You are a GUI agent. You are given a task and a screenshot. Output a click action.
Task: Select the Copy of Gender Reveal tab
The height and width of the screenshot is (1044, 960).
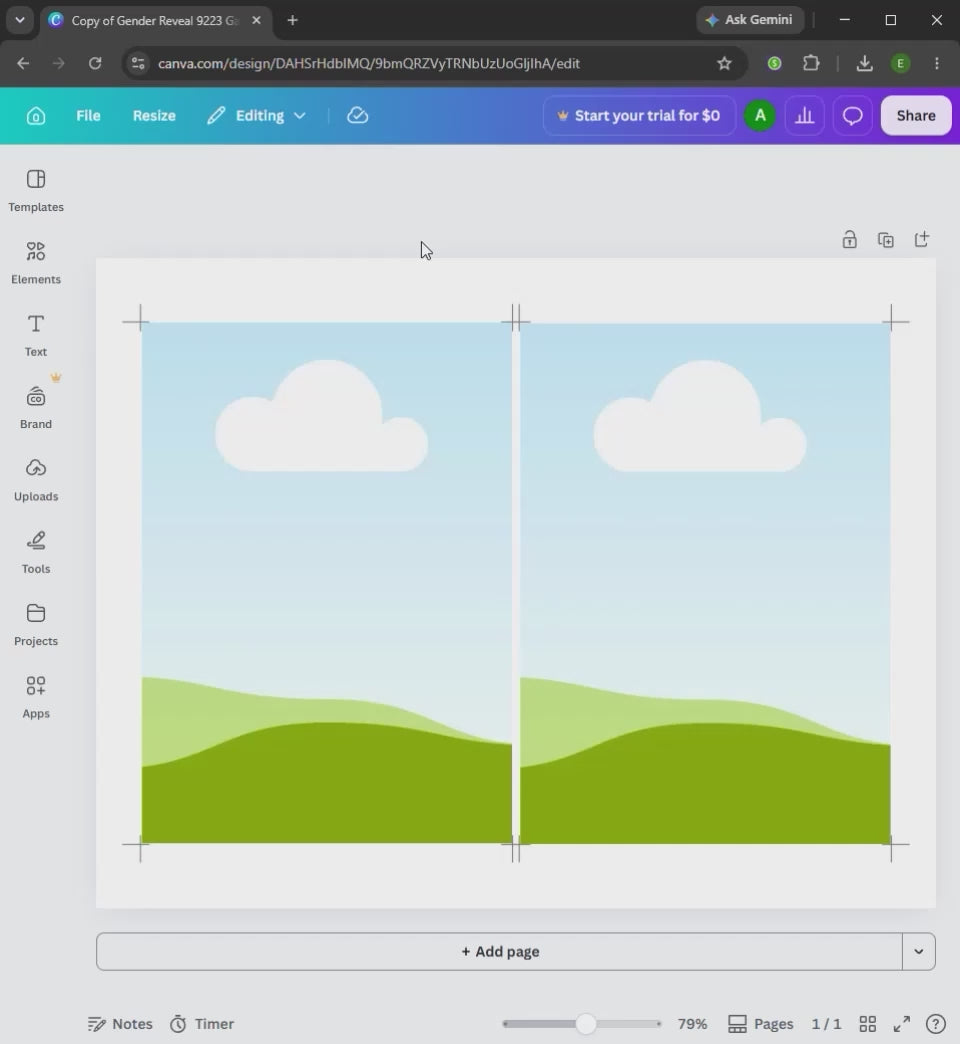coord(156,21)
